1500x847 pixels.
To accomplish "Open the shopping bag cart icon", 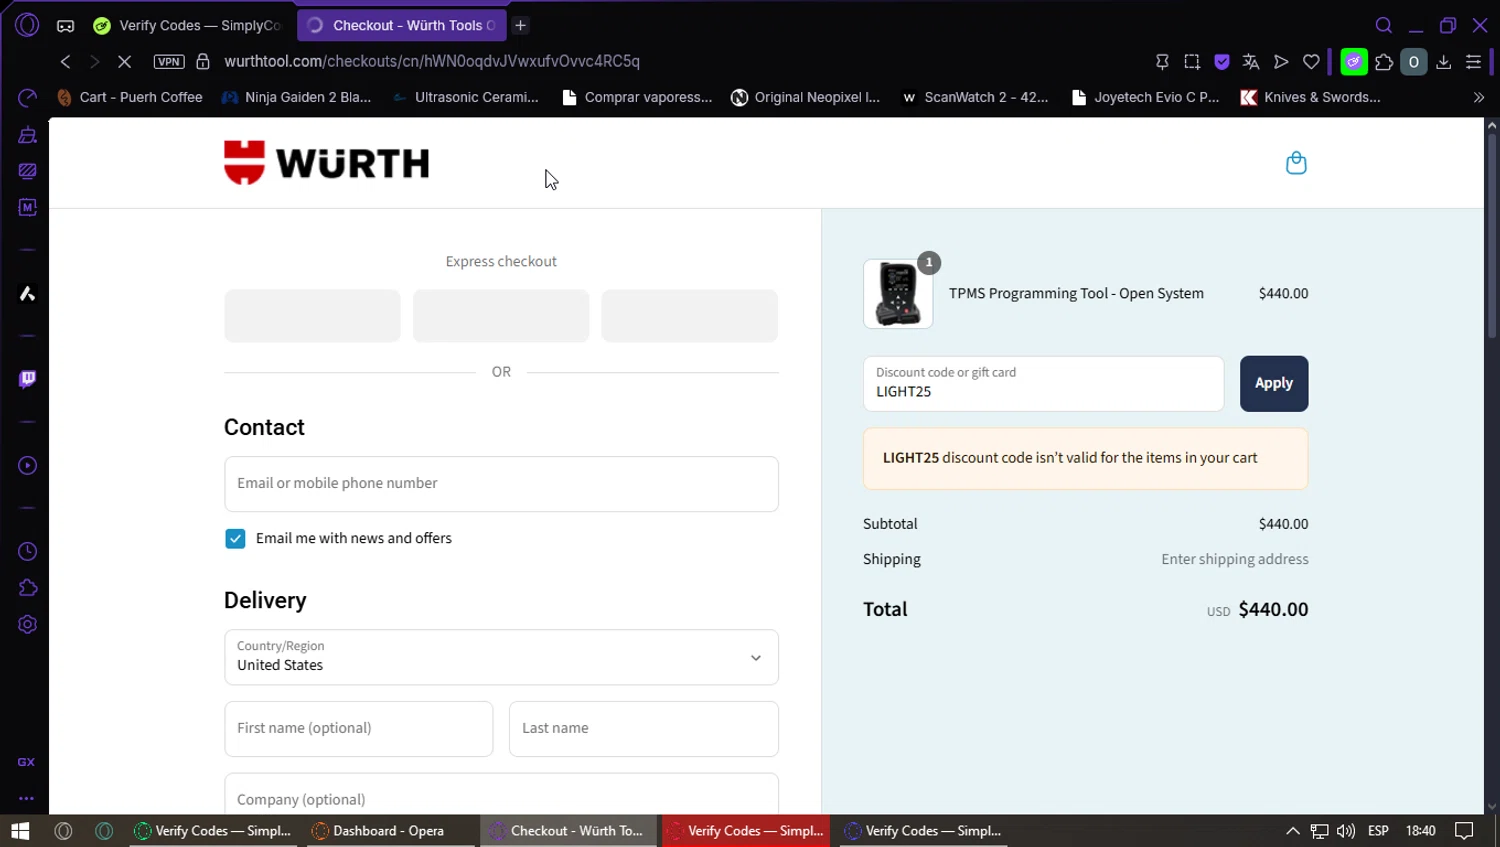I will click(1296, 163).
